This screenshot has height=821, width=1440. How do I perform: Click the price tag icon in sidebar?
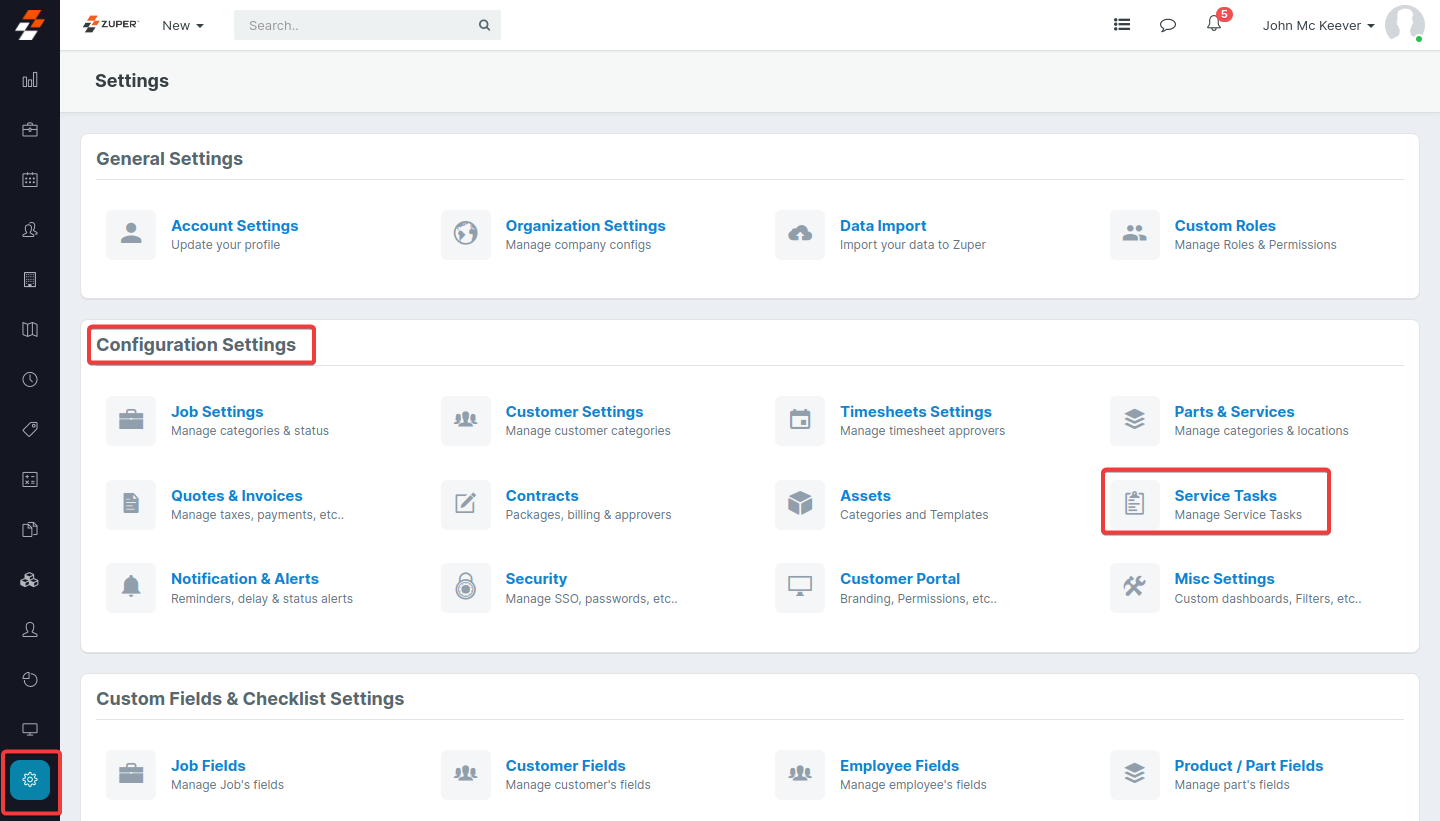point(30,430)
